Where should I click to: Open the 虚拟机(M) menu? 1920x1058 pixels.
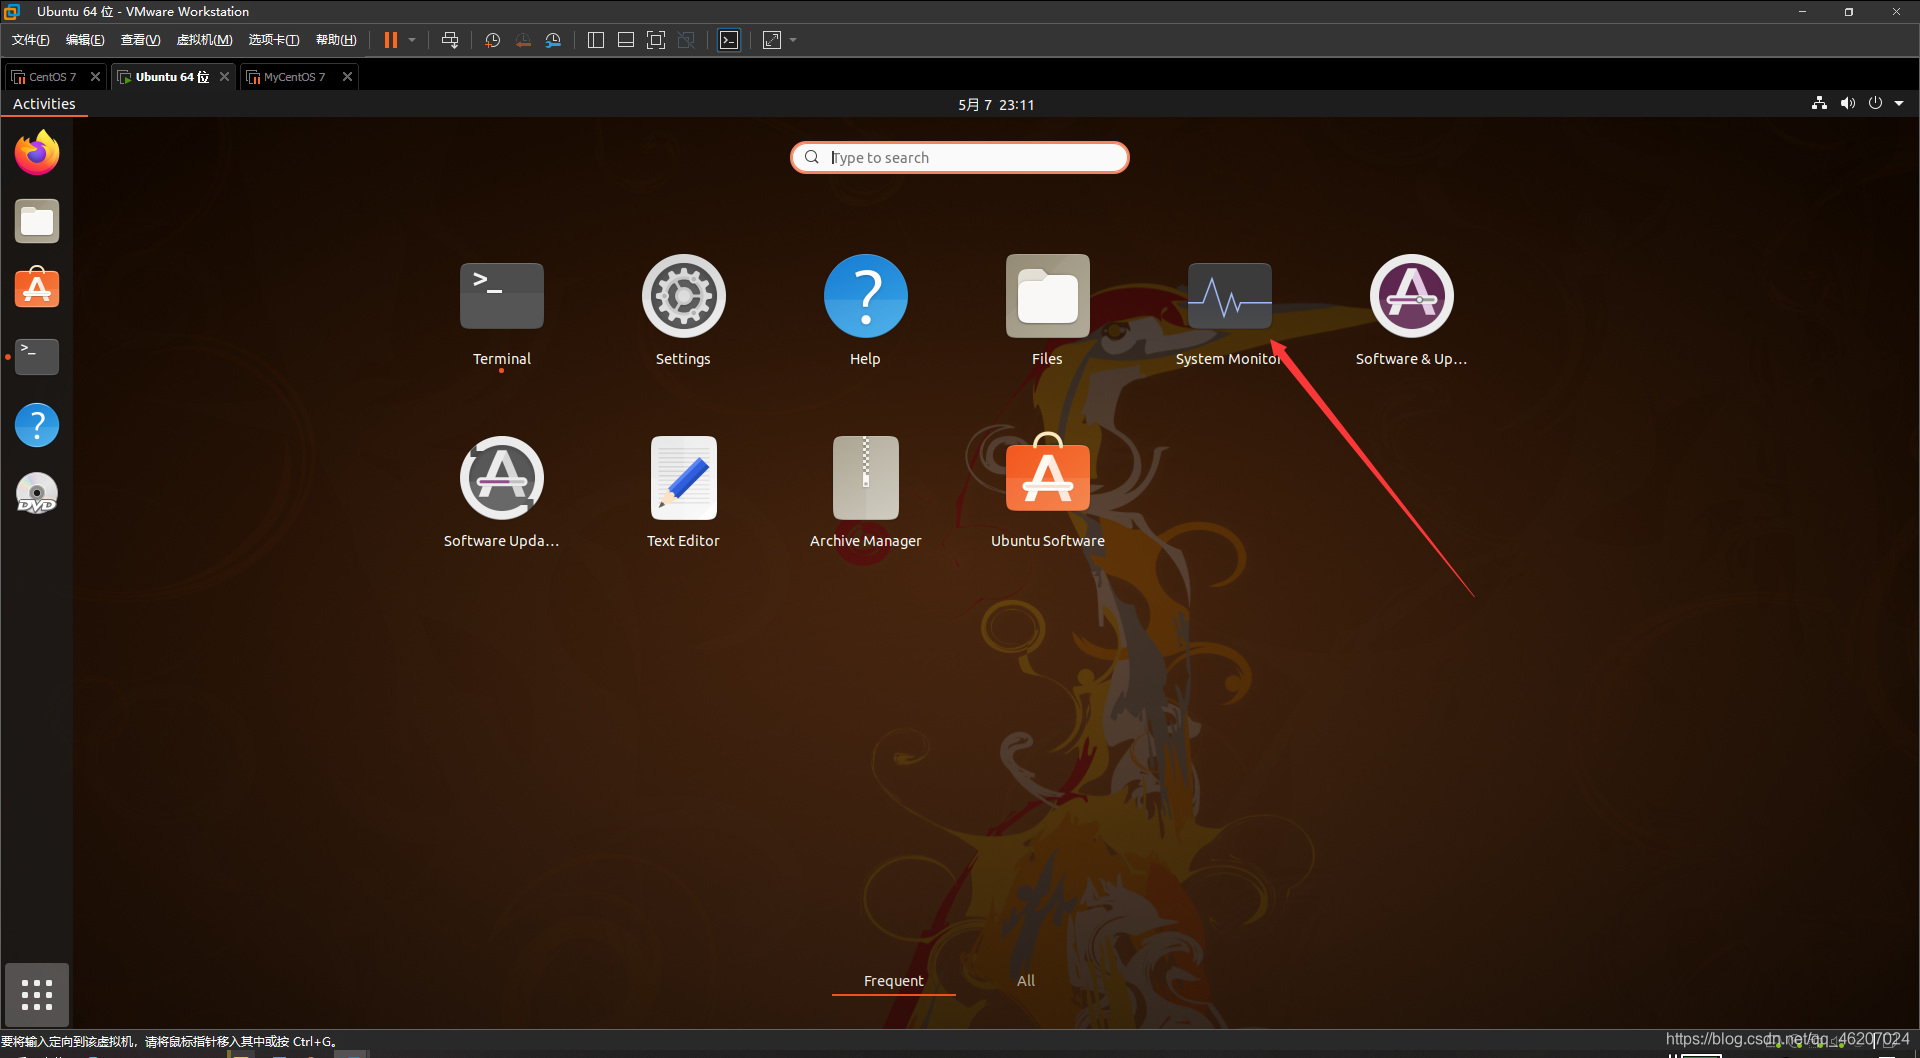click(204, 39)
